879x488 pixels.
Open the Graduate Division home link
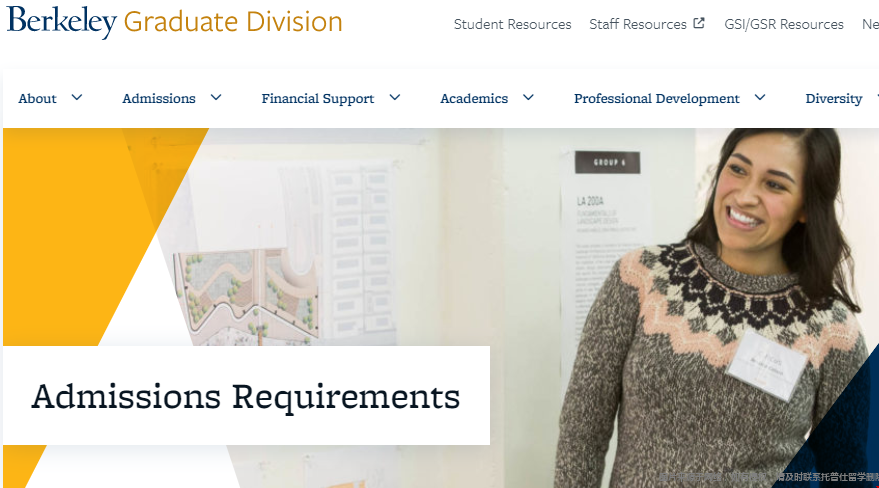tap(233, 22)
